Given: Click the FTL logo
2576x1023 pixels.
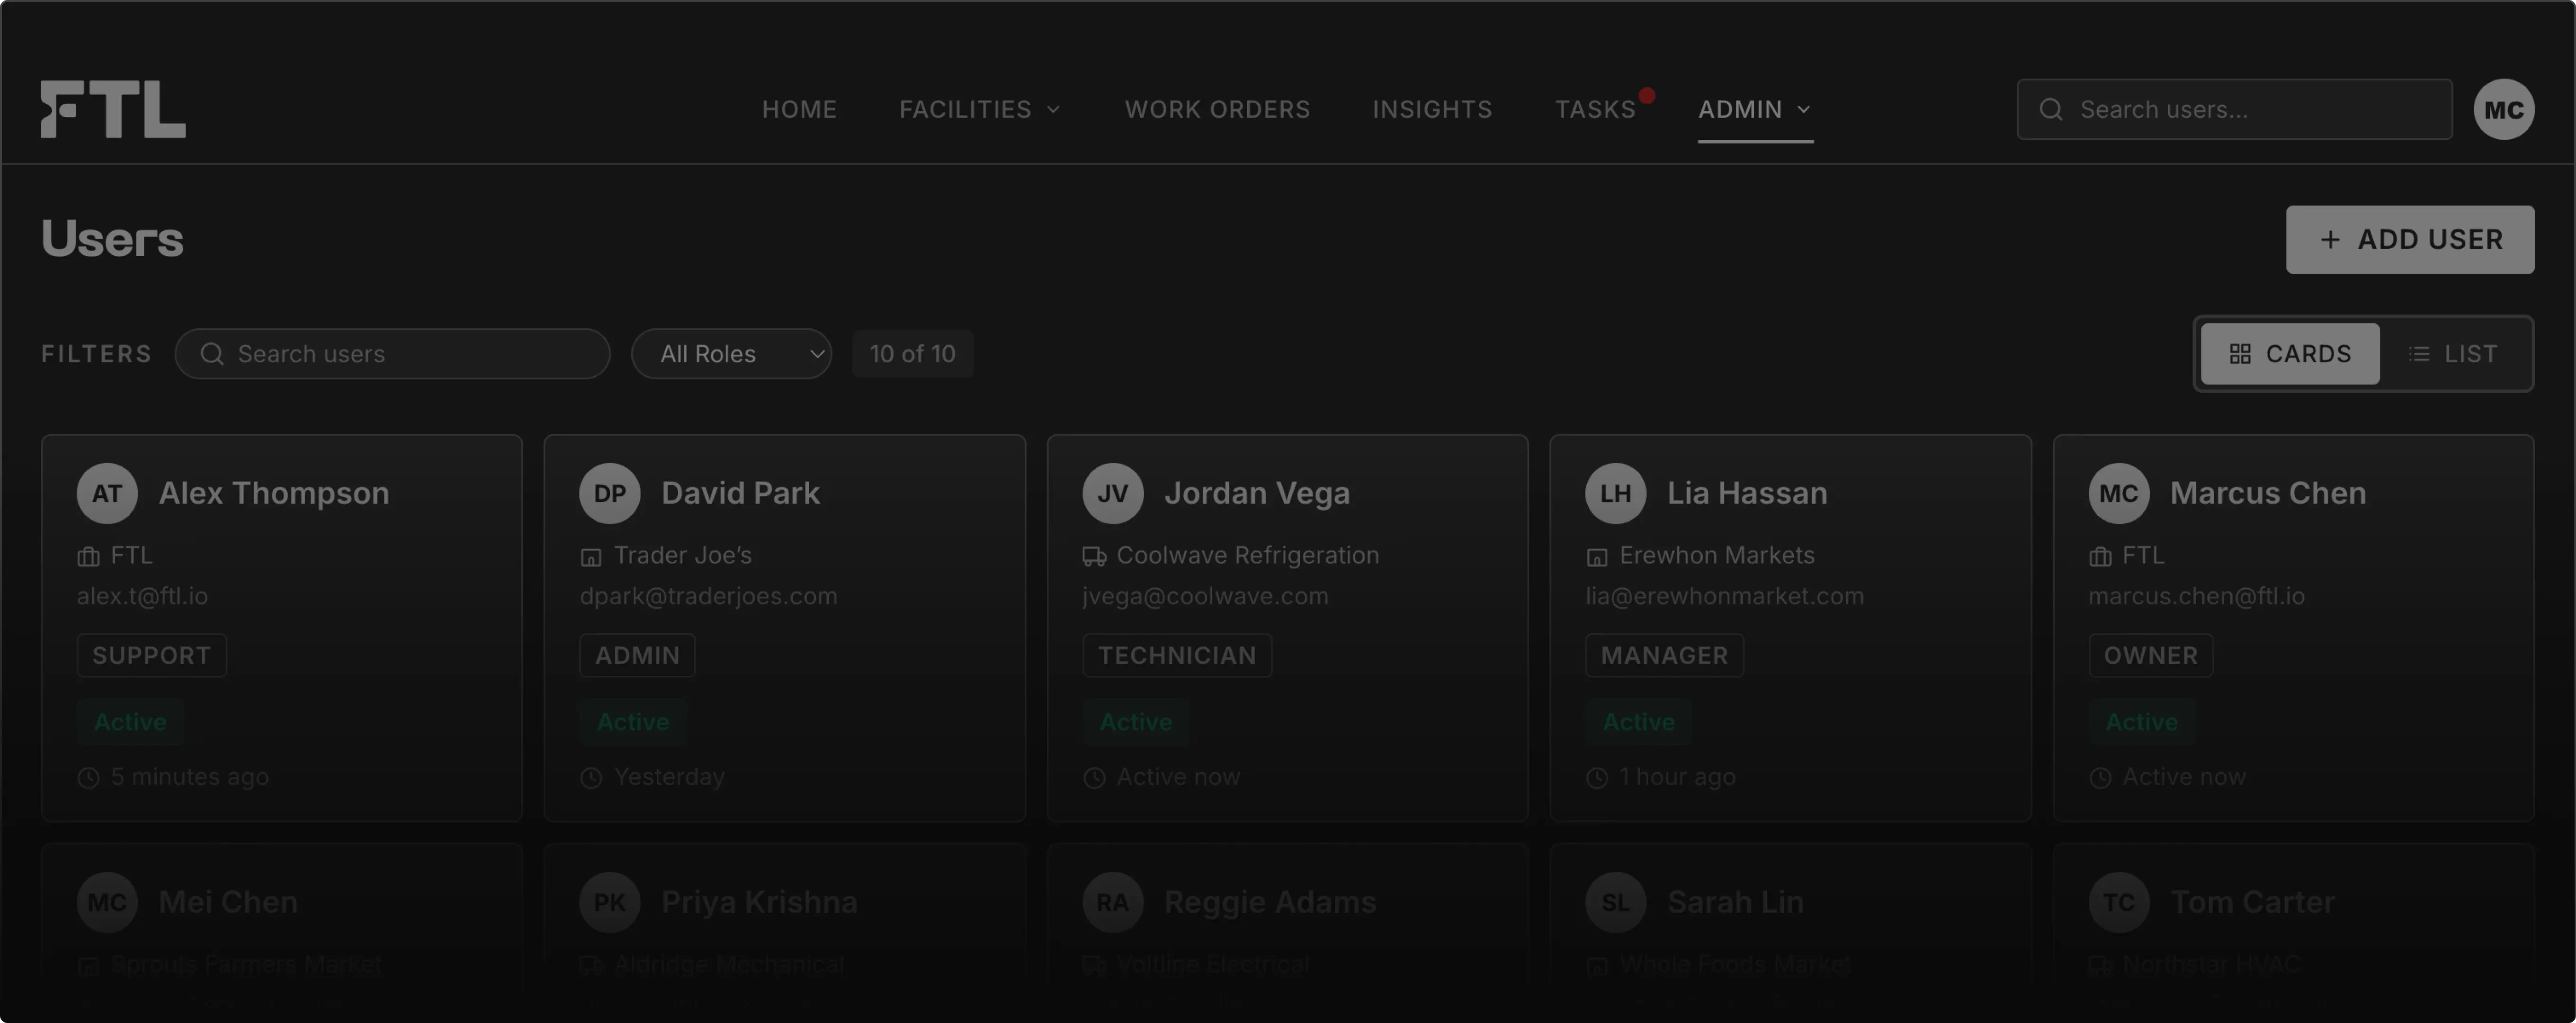Looking at the screenshot, I should [x=113, y=109].
